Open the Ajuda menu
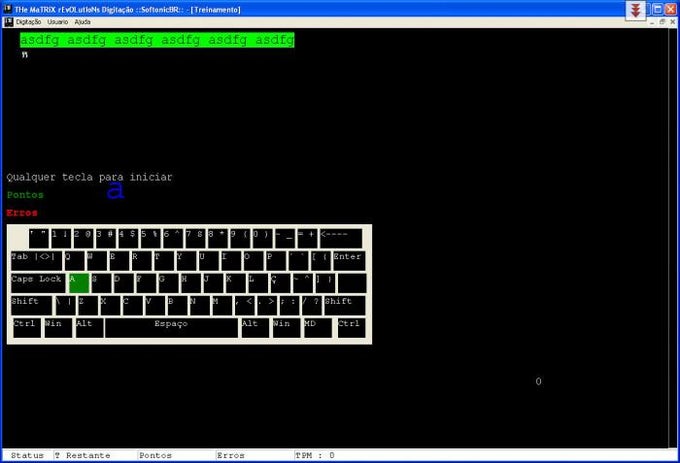This screenshot has height=463, width=680. [82, 22]
